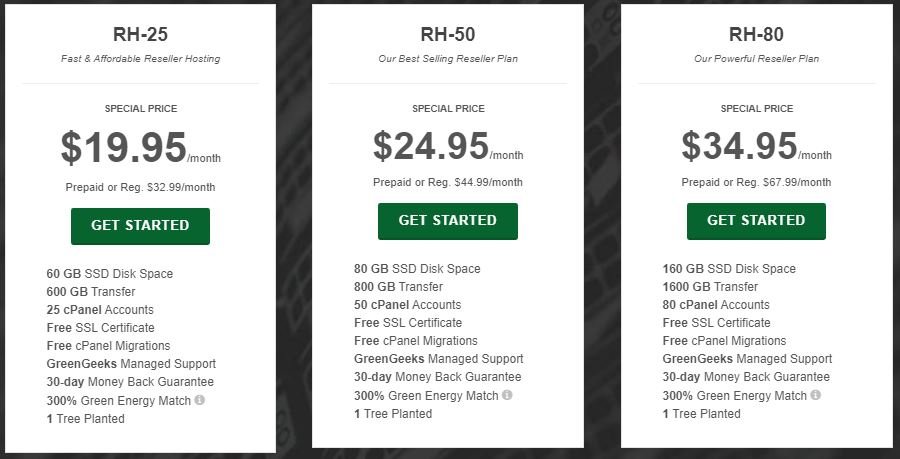The width and height of the screenshot is (900, 459).
Task: Click Get Started for the RH-50 plan
Action: pos(448,221)
